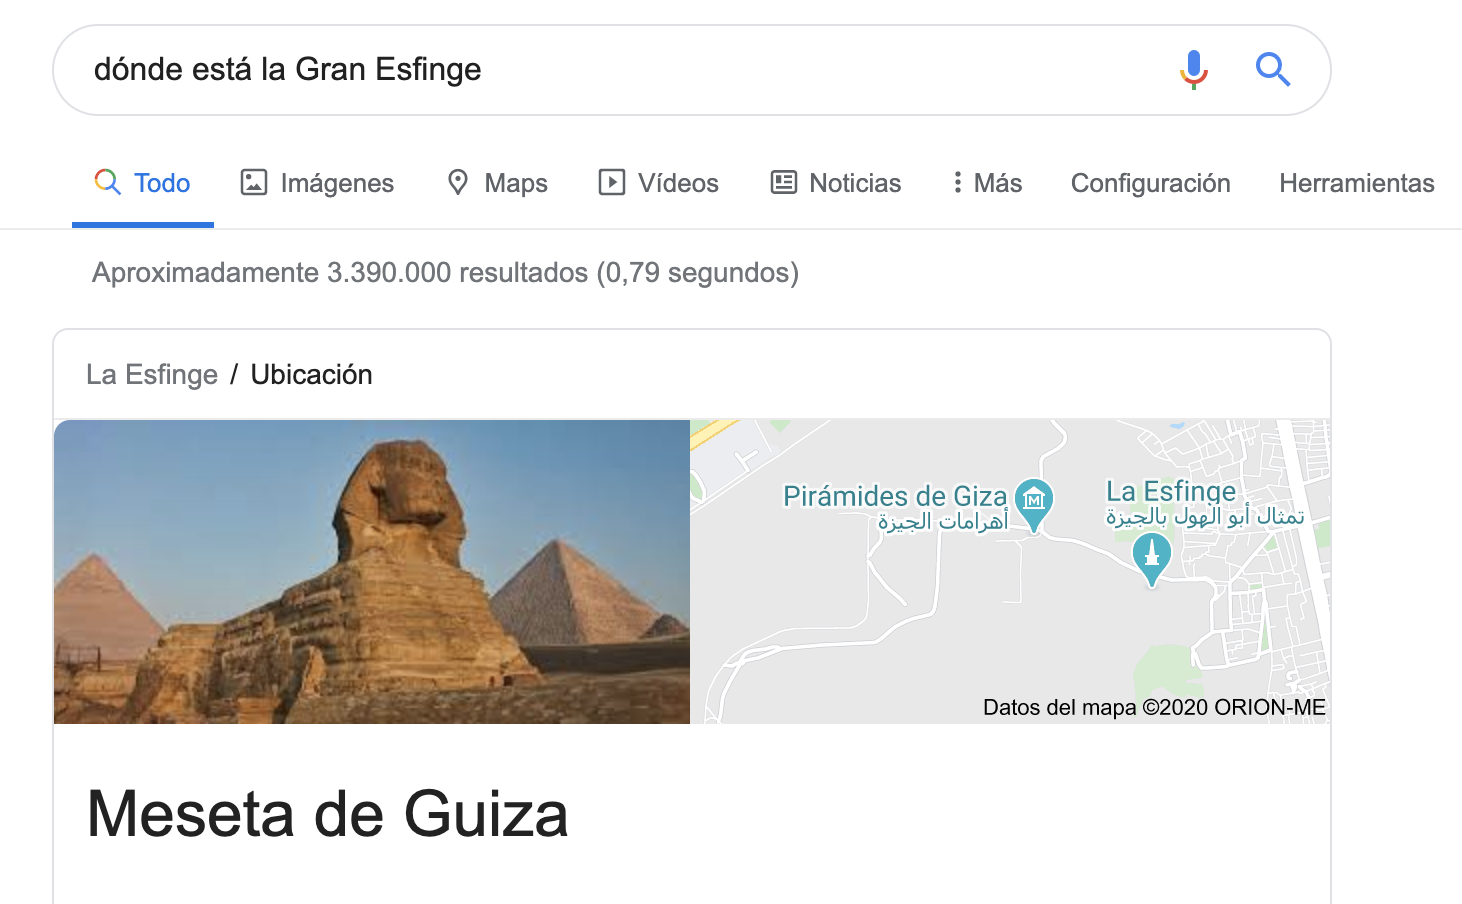Switch to the Noticias tab
The height and width of the screenshot is (904, 1462).
coord(836,183)
